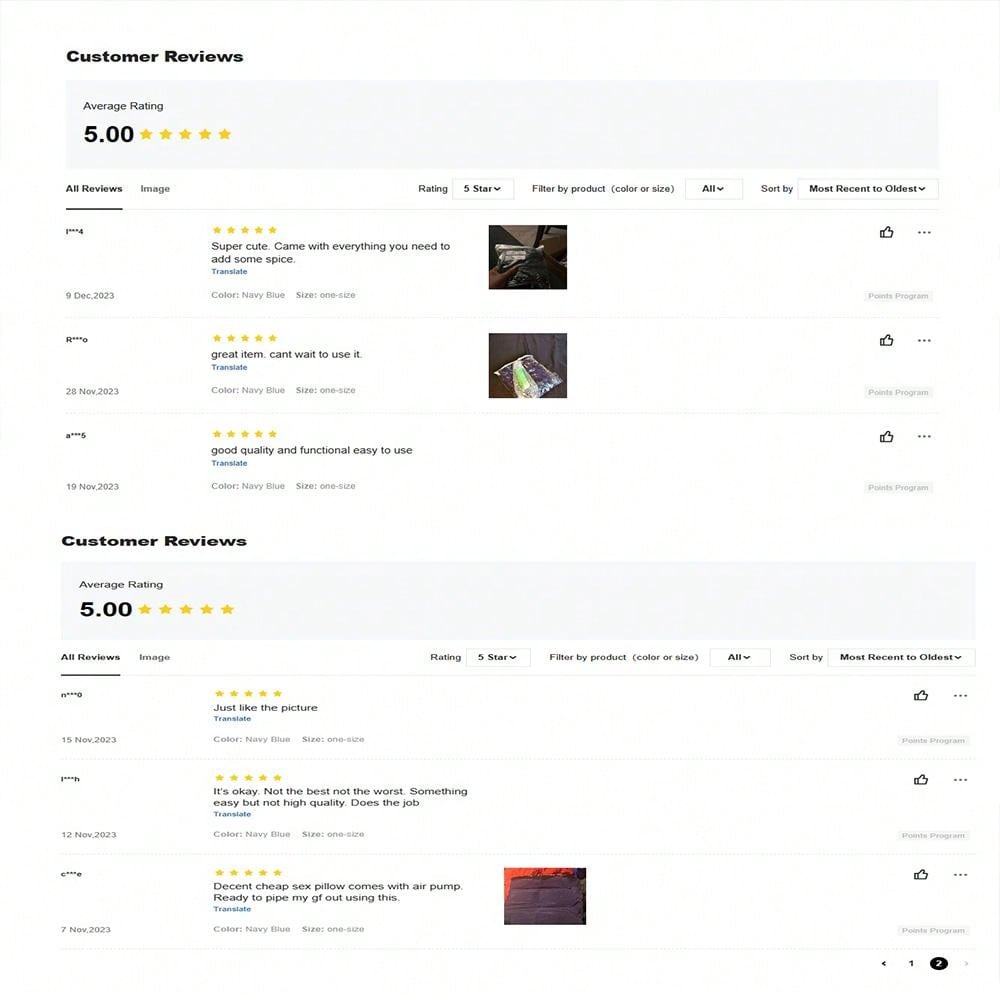The height and width of the screenshot is (1000, 1000).
Task: Go to page 1 of reviews
Action: coord(911,964)
